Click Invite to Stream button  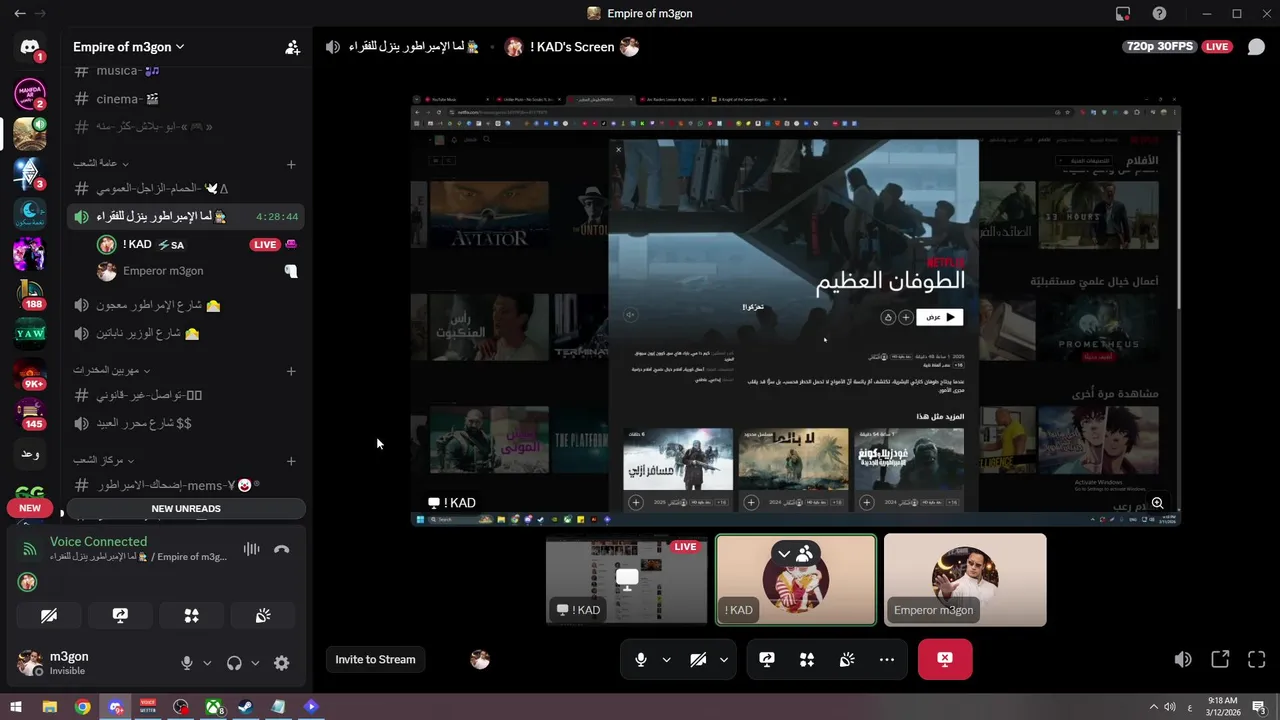pyautogui.click(x=375, y=659)
